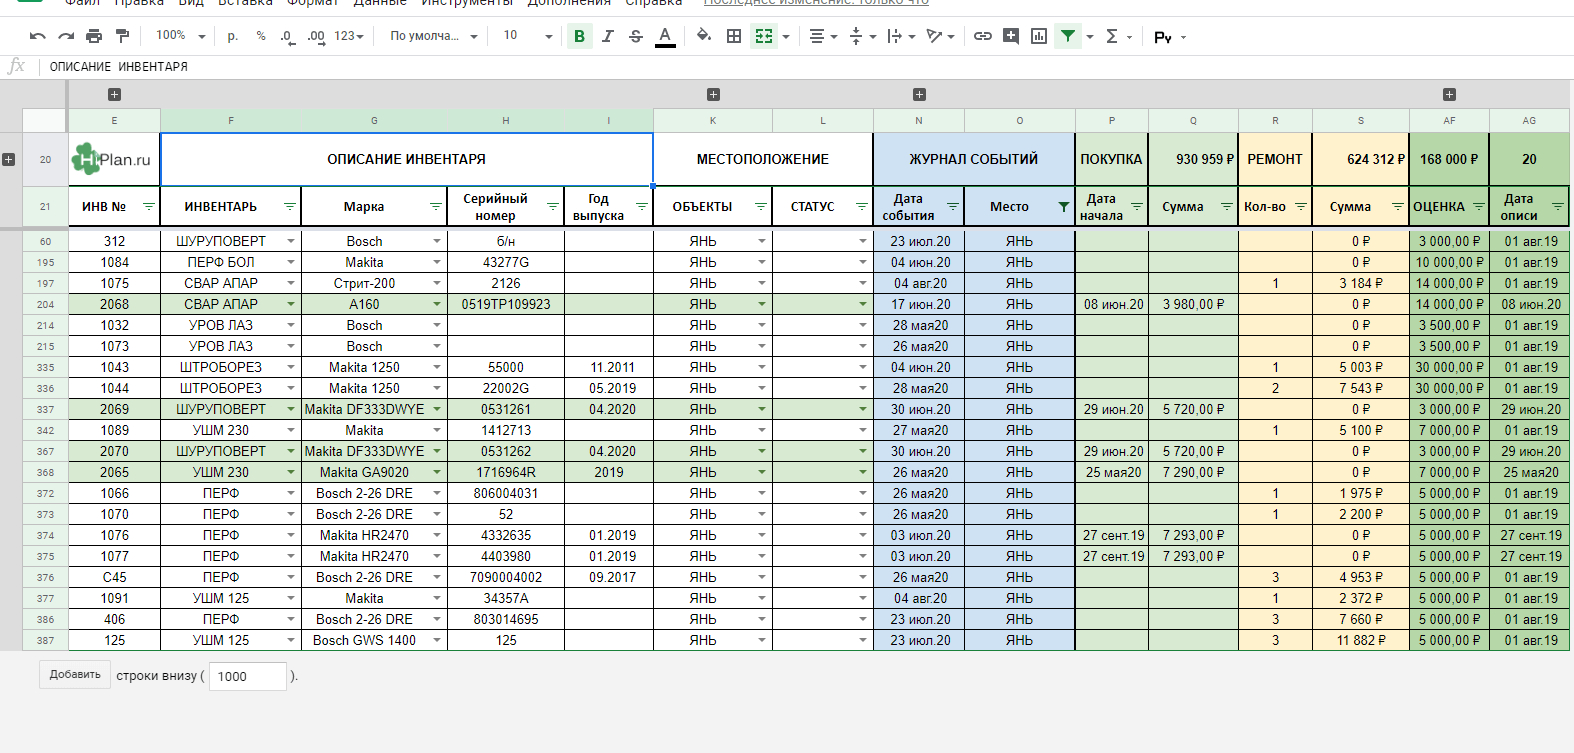Click the filter icon on ИНВ № column

pyautogui.click(x=149, y=207)
